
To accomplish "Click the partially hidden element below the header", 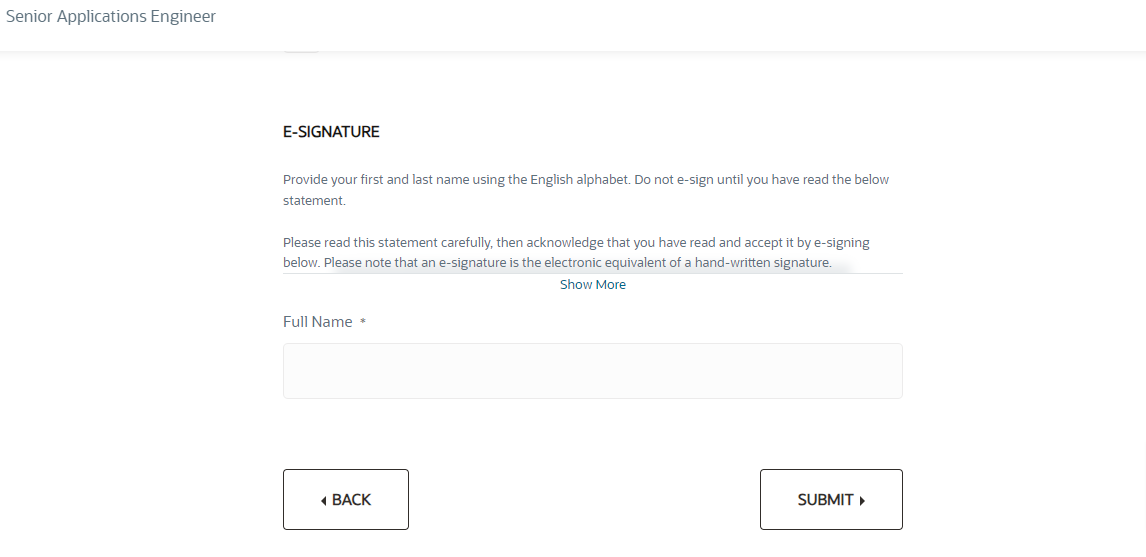I will click(x=301, y=51).
